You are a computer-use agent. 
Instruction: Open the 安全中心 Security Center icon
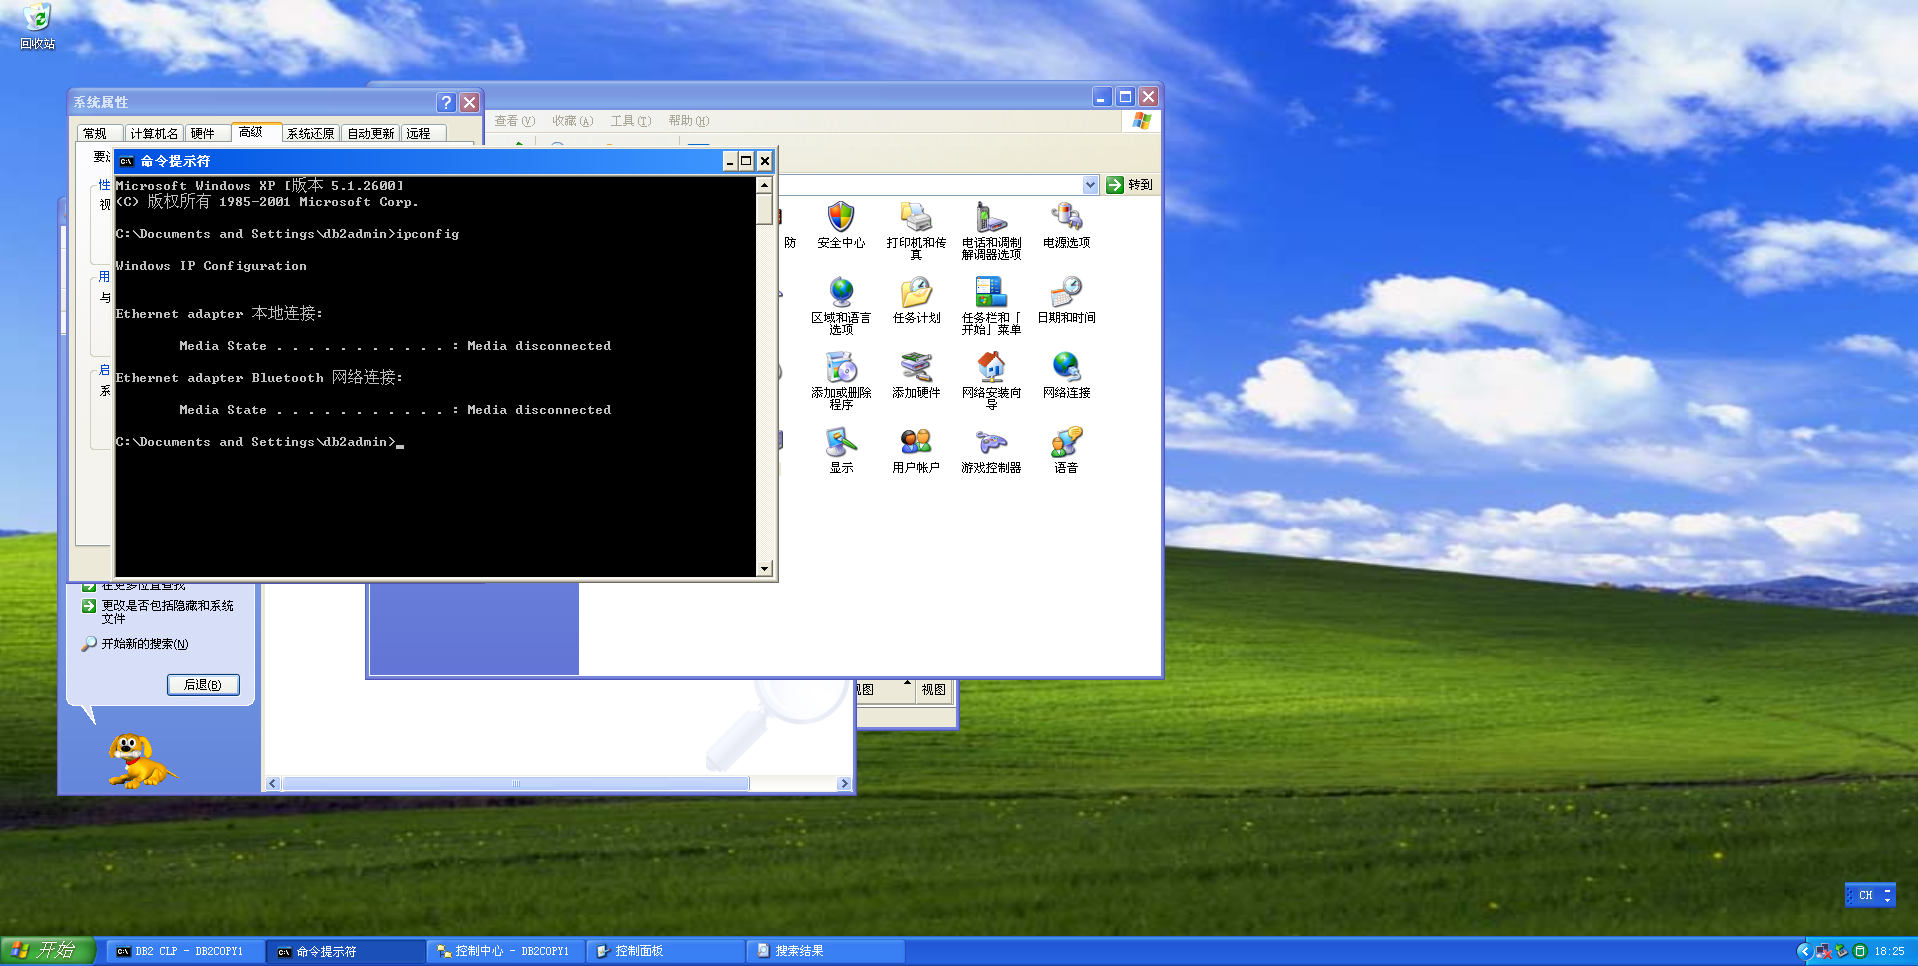tap(841, 225)
